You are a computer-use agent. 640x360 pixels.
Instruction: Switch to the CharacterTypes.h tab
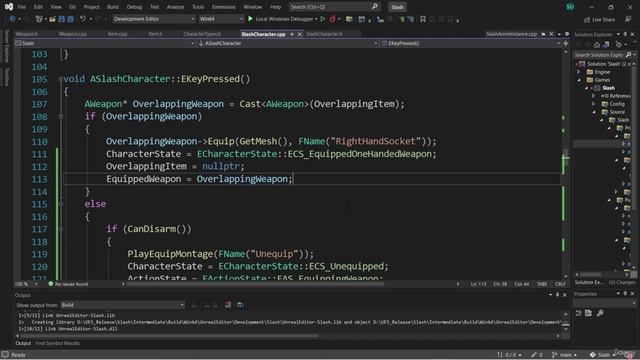pos(202,34)
